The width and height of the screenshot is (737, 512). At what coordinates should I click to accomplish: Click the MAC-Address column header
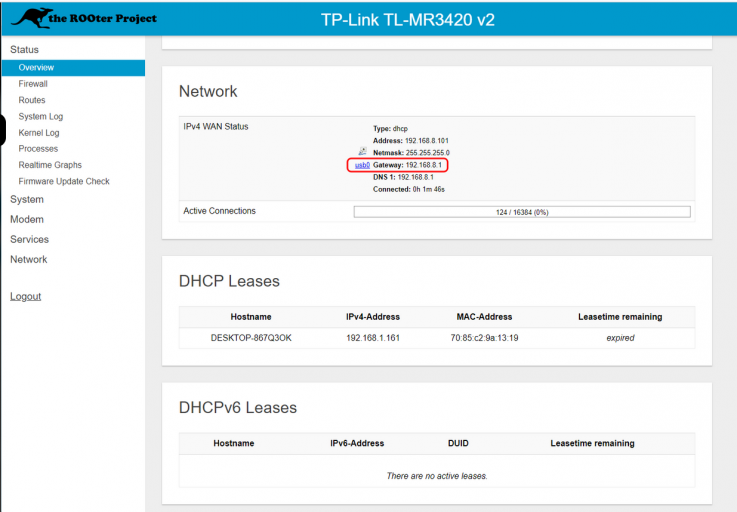coord(484,317)
